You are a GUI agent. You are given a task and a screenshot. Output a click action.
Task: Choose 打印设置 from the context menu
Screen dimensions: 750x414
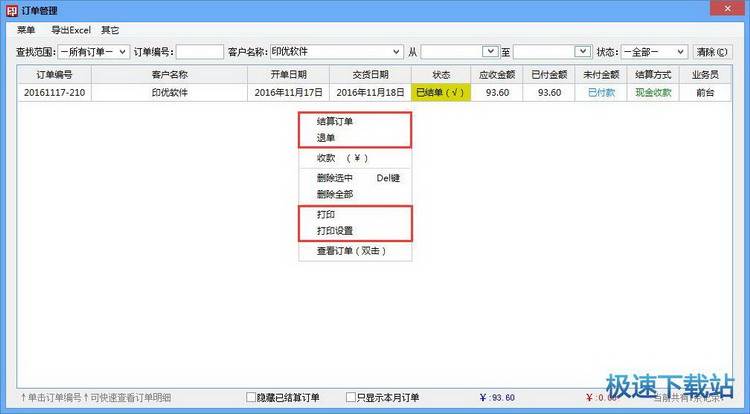tap(355, 231)
